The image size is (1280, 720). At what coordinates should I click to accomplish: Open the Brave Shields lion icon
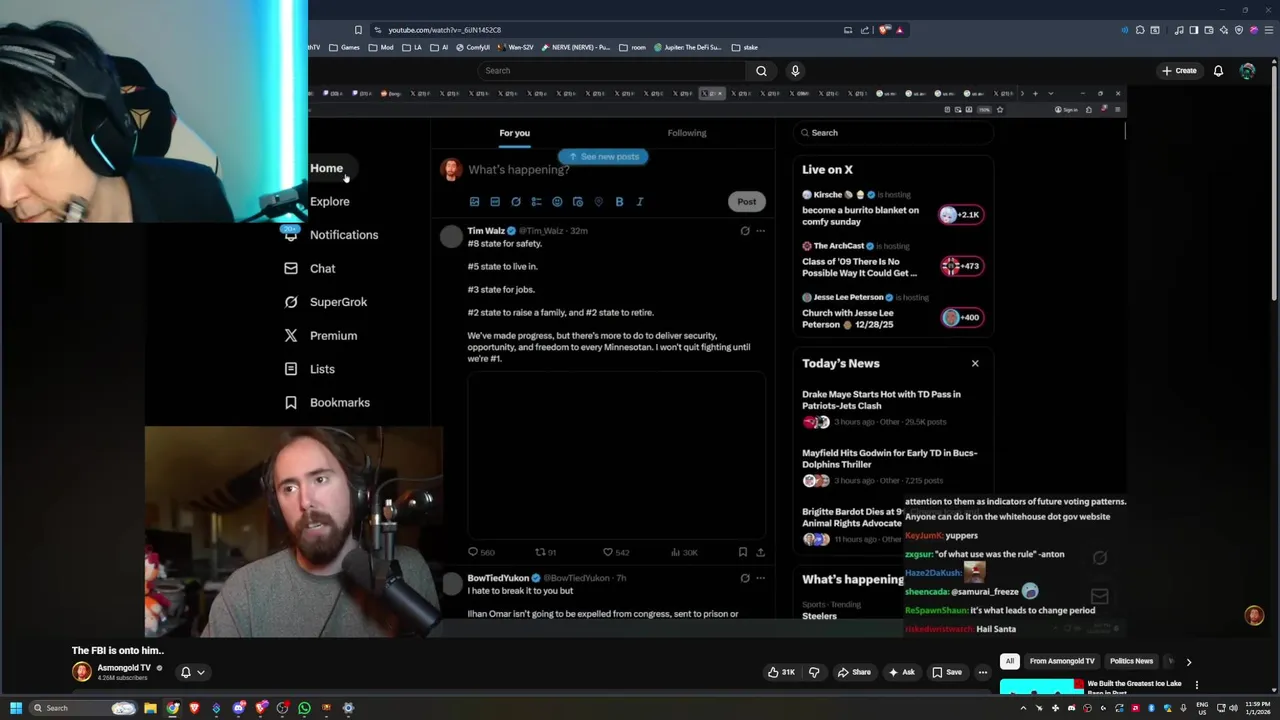point(884,30)
